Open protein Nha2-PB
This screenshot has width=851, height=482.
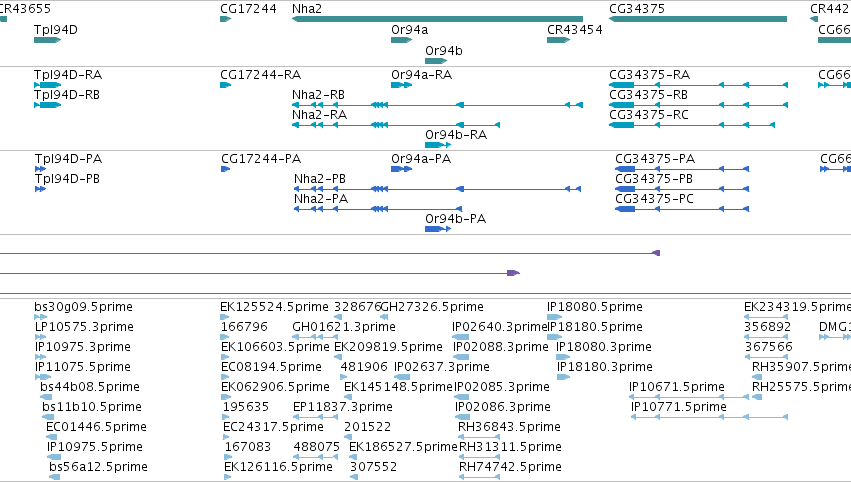click(x=320, y=179)
